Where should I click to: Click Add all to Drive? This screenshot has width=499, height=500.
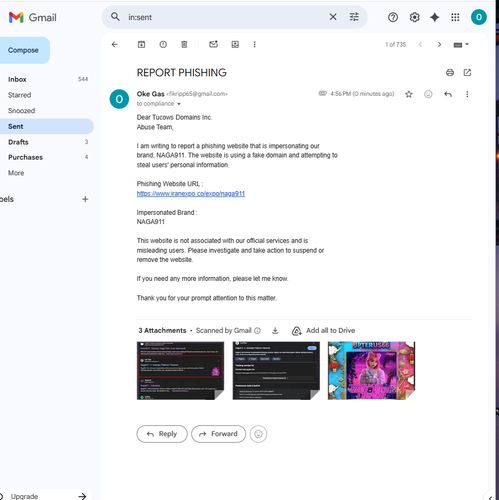tap(323, 331)
